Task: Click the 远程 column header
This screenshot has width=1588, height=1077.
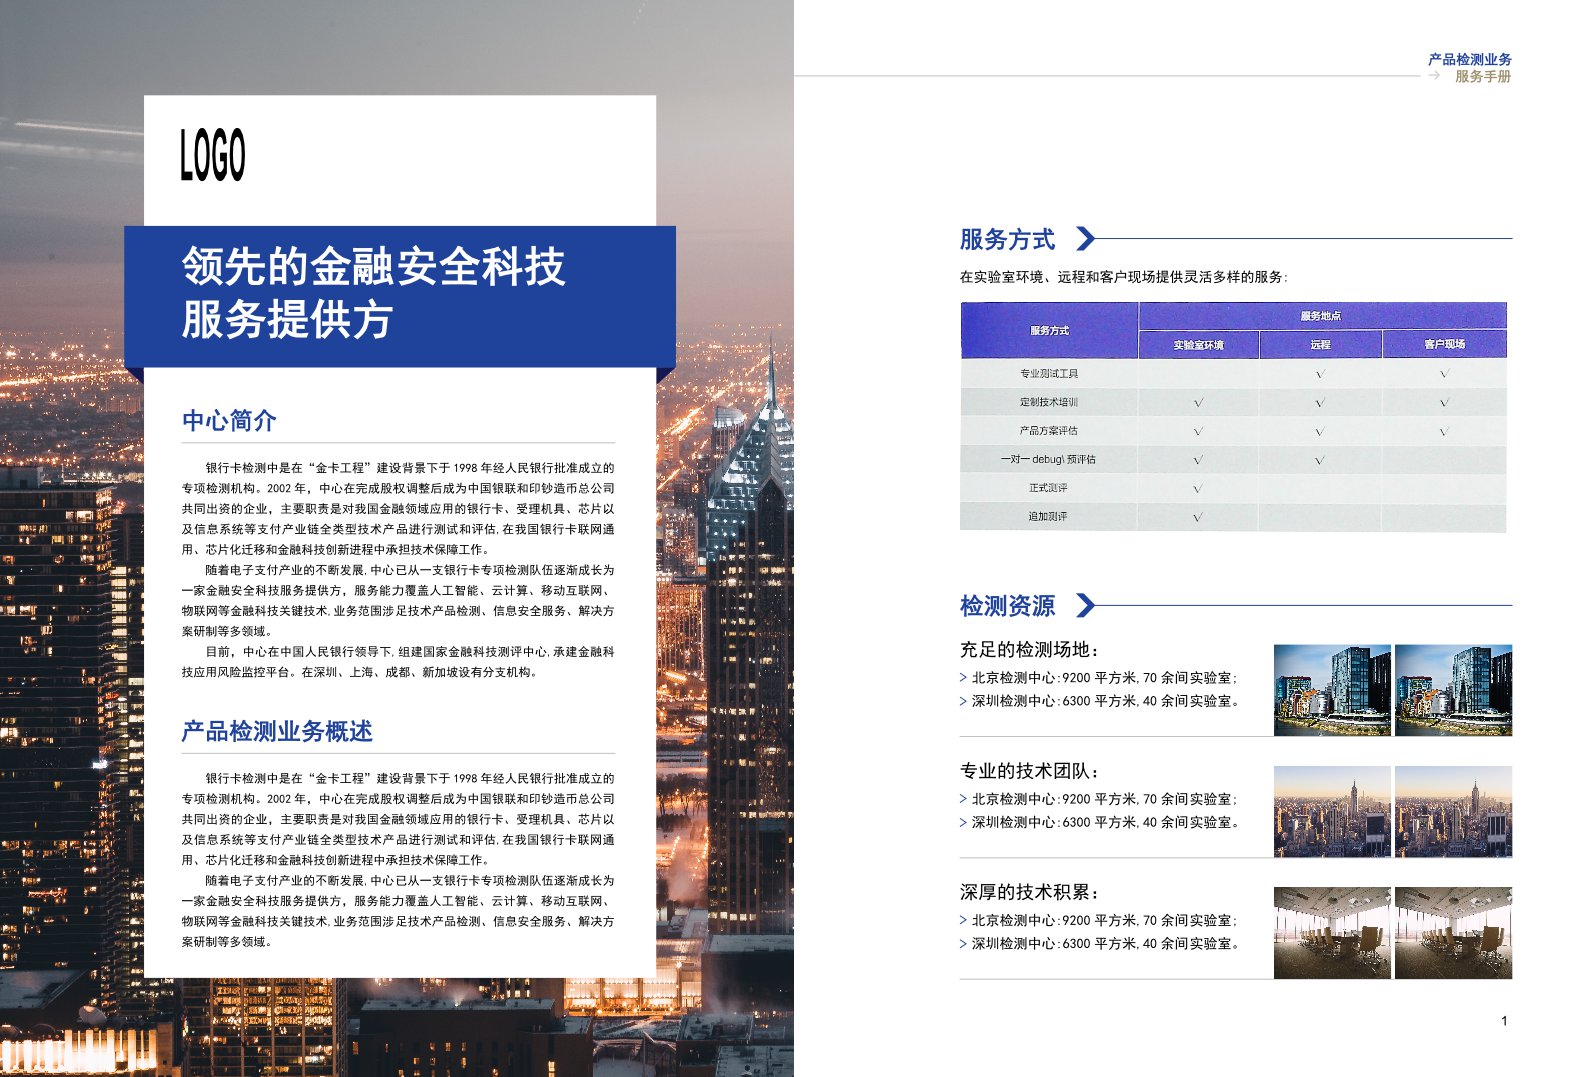Action: pyautogui.click(x=1320, y=344)
